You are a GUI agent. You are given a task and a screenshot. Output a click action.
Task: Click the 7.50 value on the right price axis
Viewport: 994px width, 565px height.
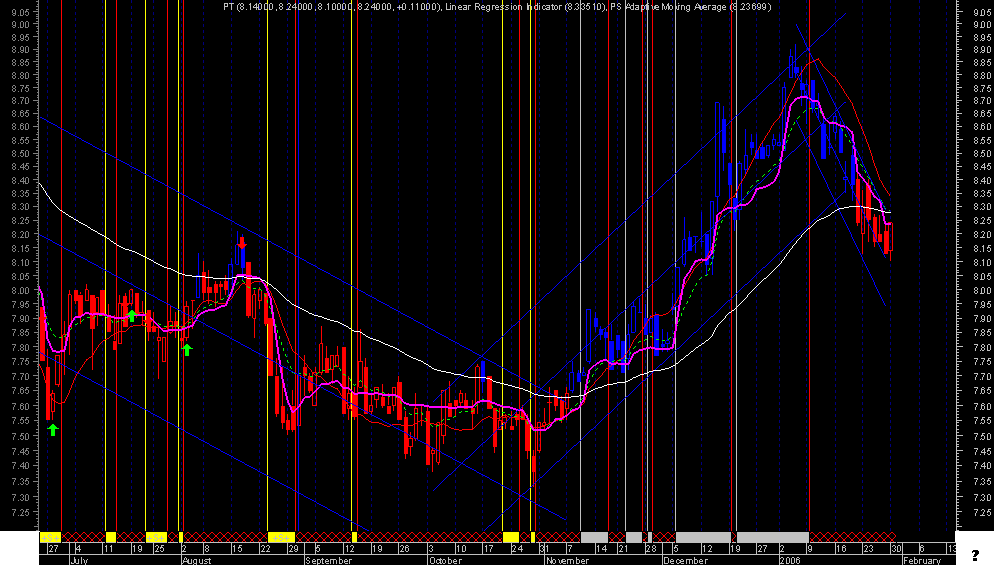pos(983,436)
